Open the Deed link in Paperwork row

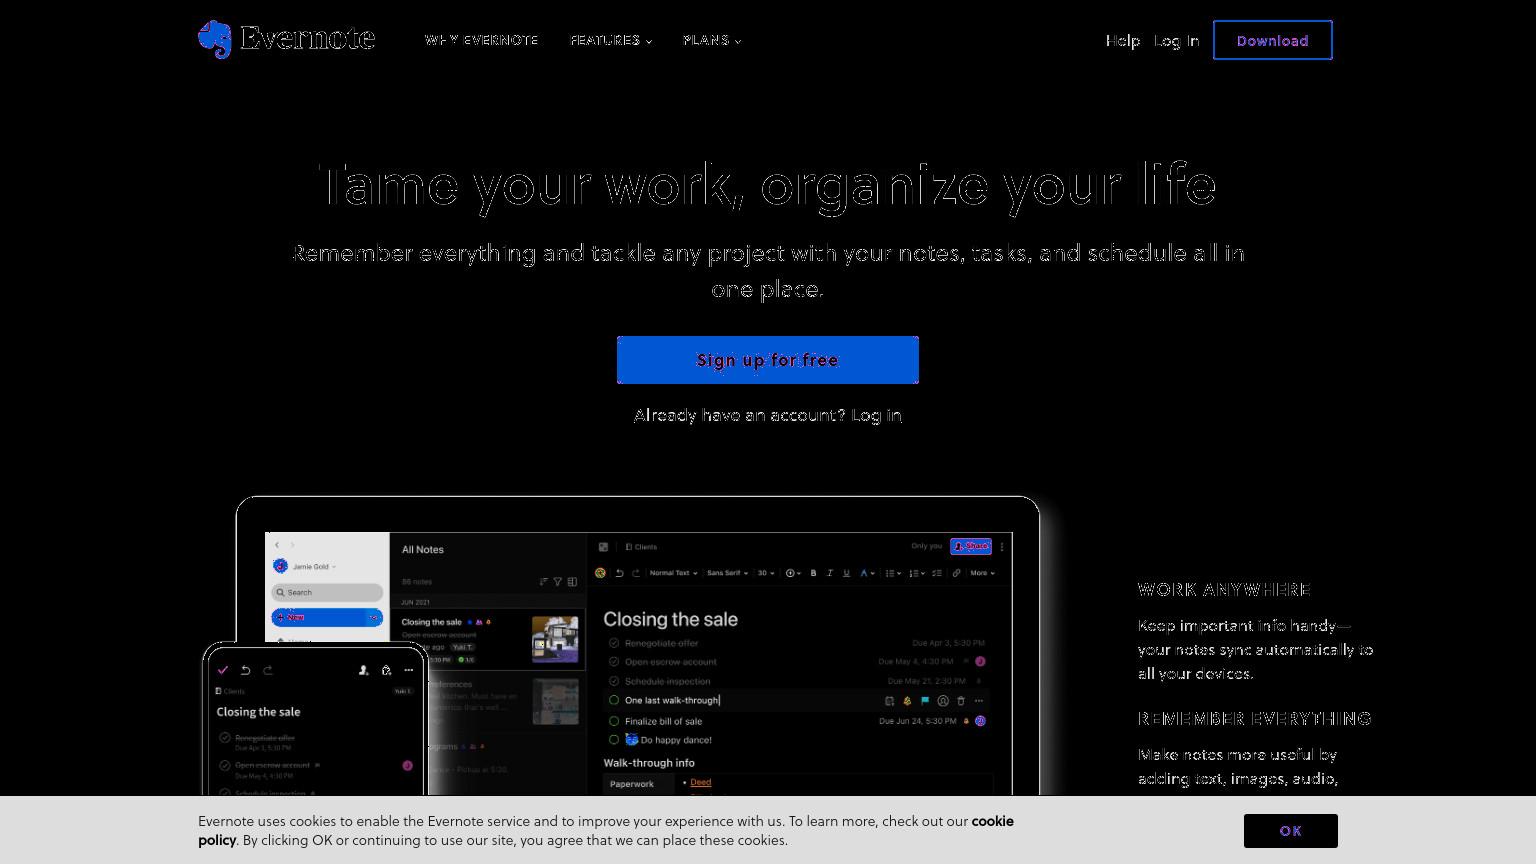click(701, 782)
